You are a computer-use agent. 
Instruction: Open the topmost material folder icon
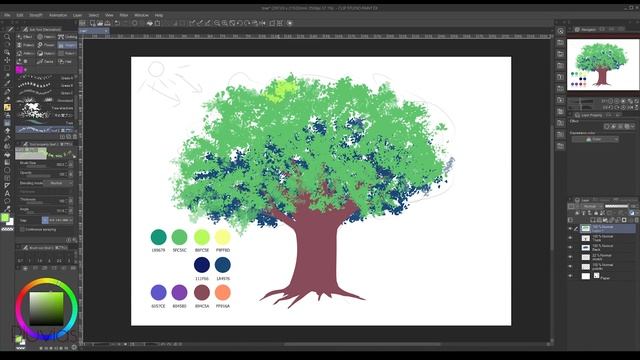pos(560,42)
